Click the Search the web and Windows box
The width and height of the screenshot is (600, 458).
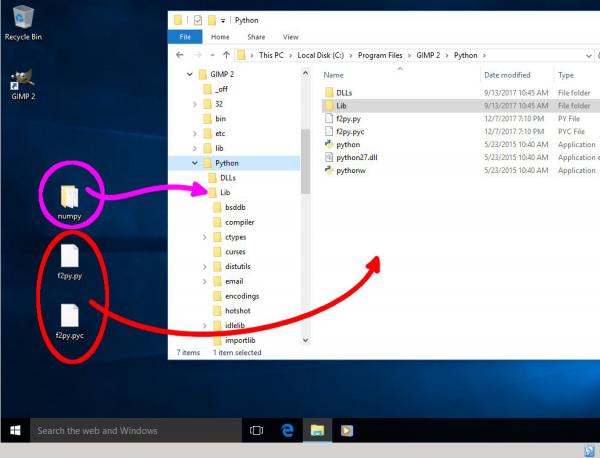(x=136, y=430)
